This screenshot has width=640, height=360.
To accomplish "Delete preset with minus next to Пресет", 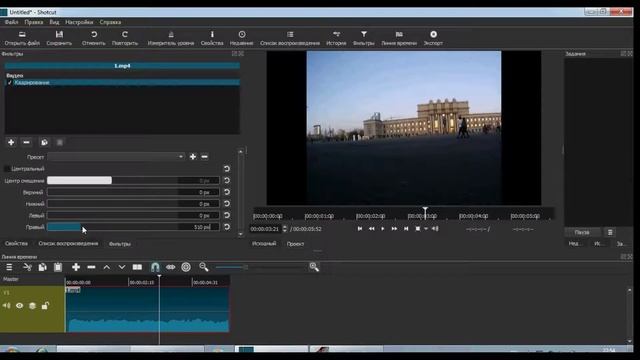I will click(204, 157).
